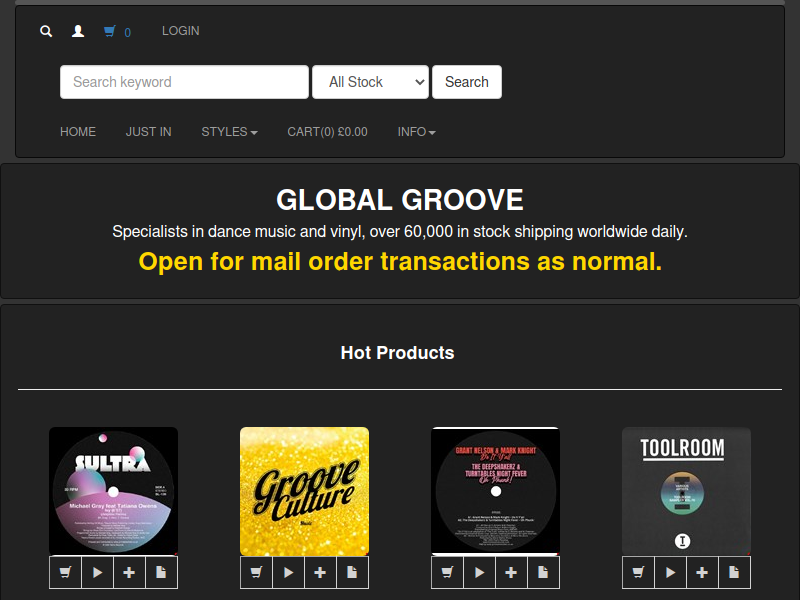The image size is (800, 600).
Task: Open the Grant Nelson & Mark Knight record thumbnail
Action: [x=495, y=491]
